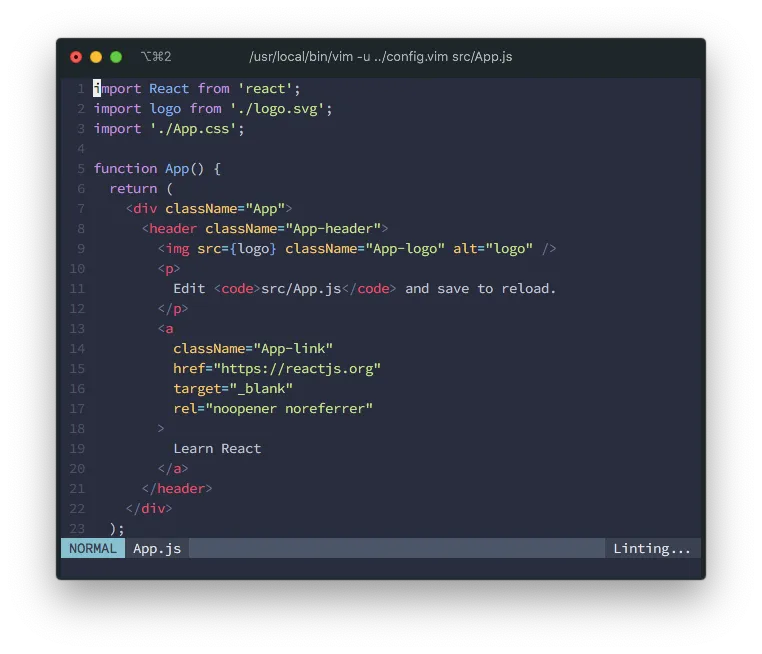
Task: Click the red close window button
Action: pos(76,57)
